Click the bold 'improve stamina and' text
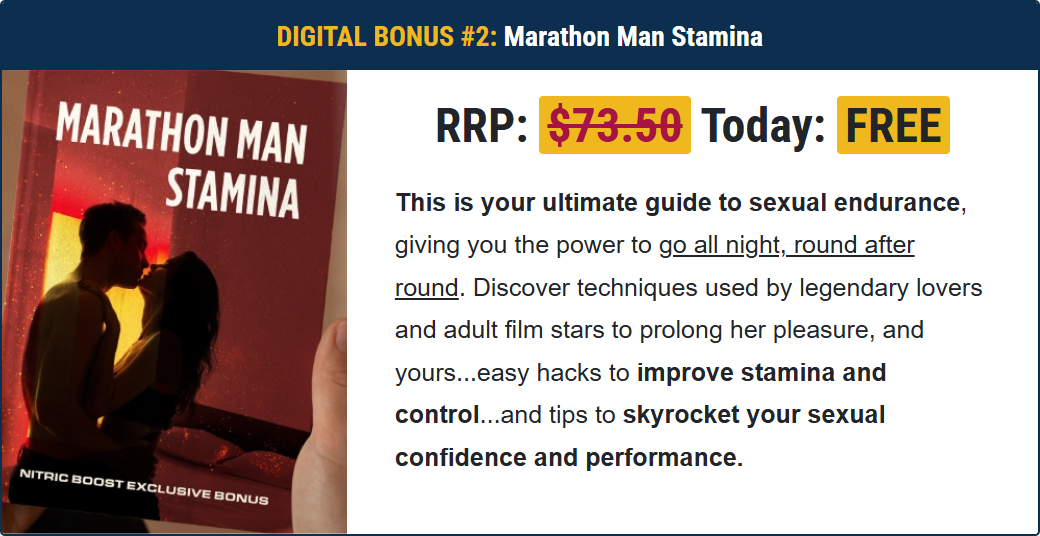 pyautogui.click(x=761, y=373)
